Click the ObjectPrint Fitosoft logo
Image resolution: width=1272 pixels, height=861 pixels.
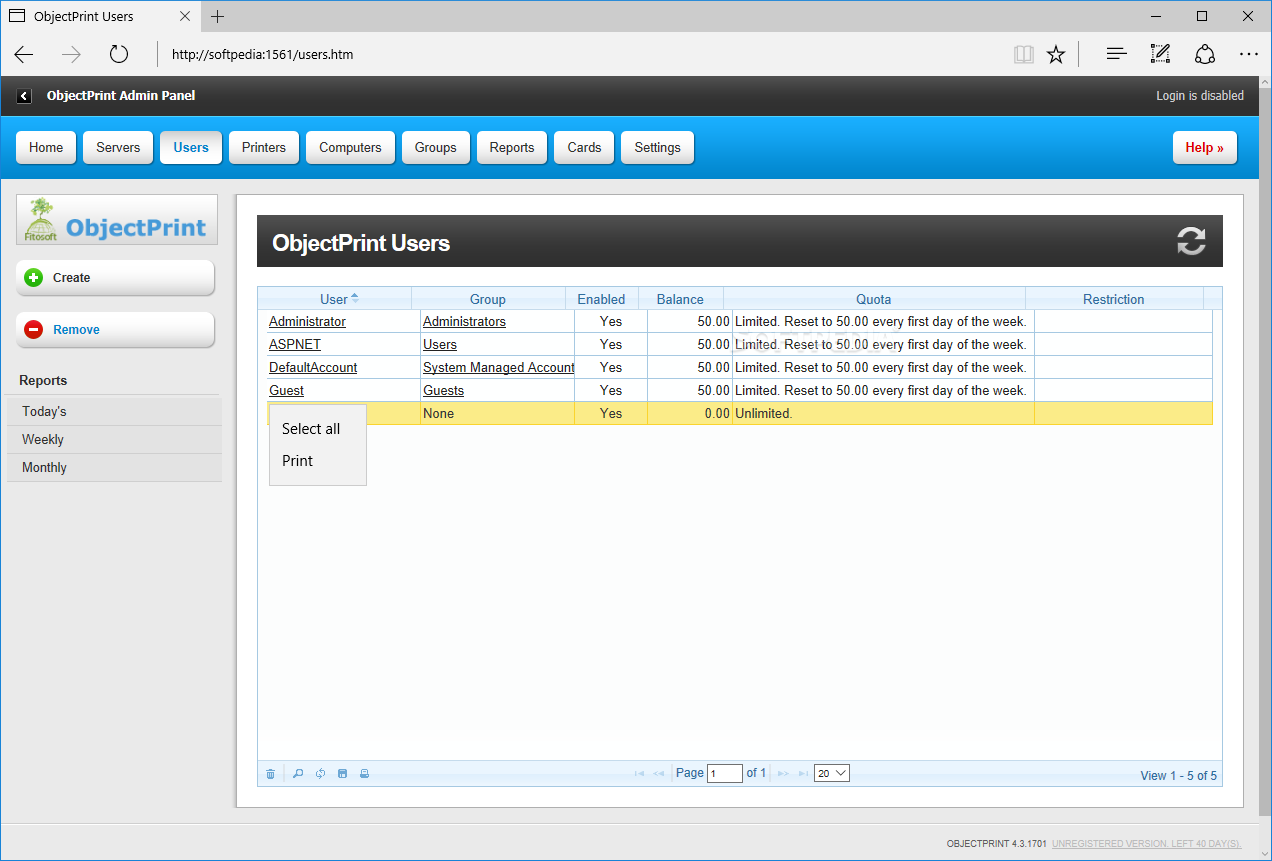point(117,220)
